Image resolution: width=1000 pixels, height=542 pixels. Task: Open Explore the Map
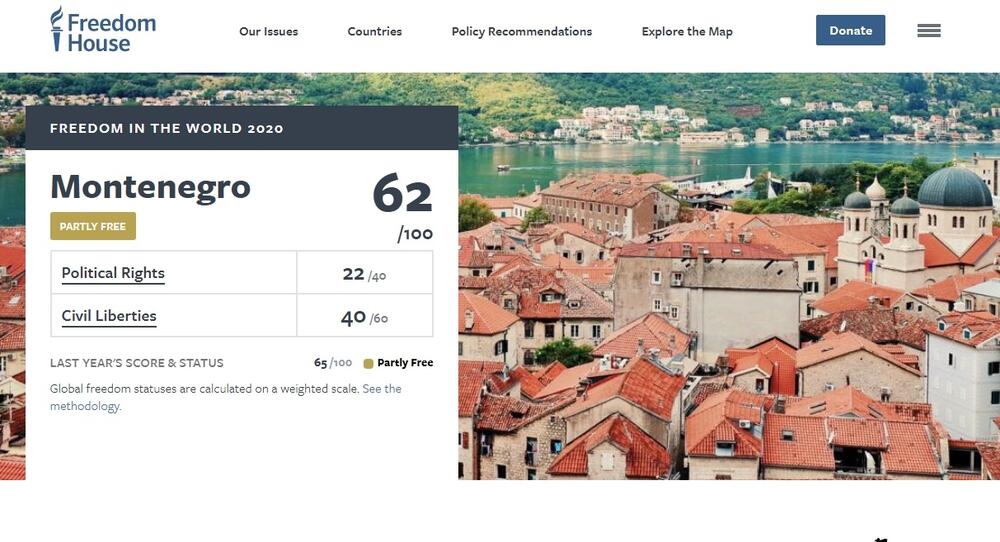pos(687,31)
